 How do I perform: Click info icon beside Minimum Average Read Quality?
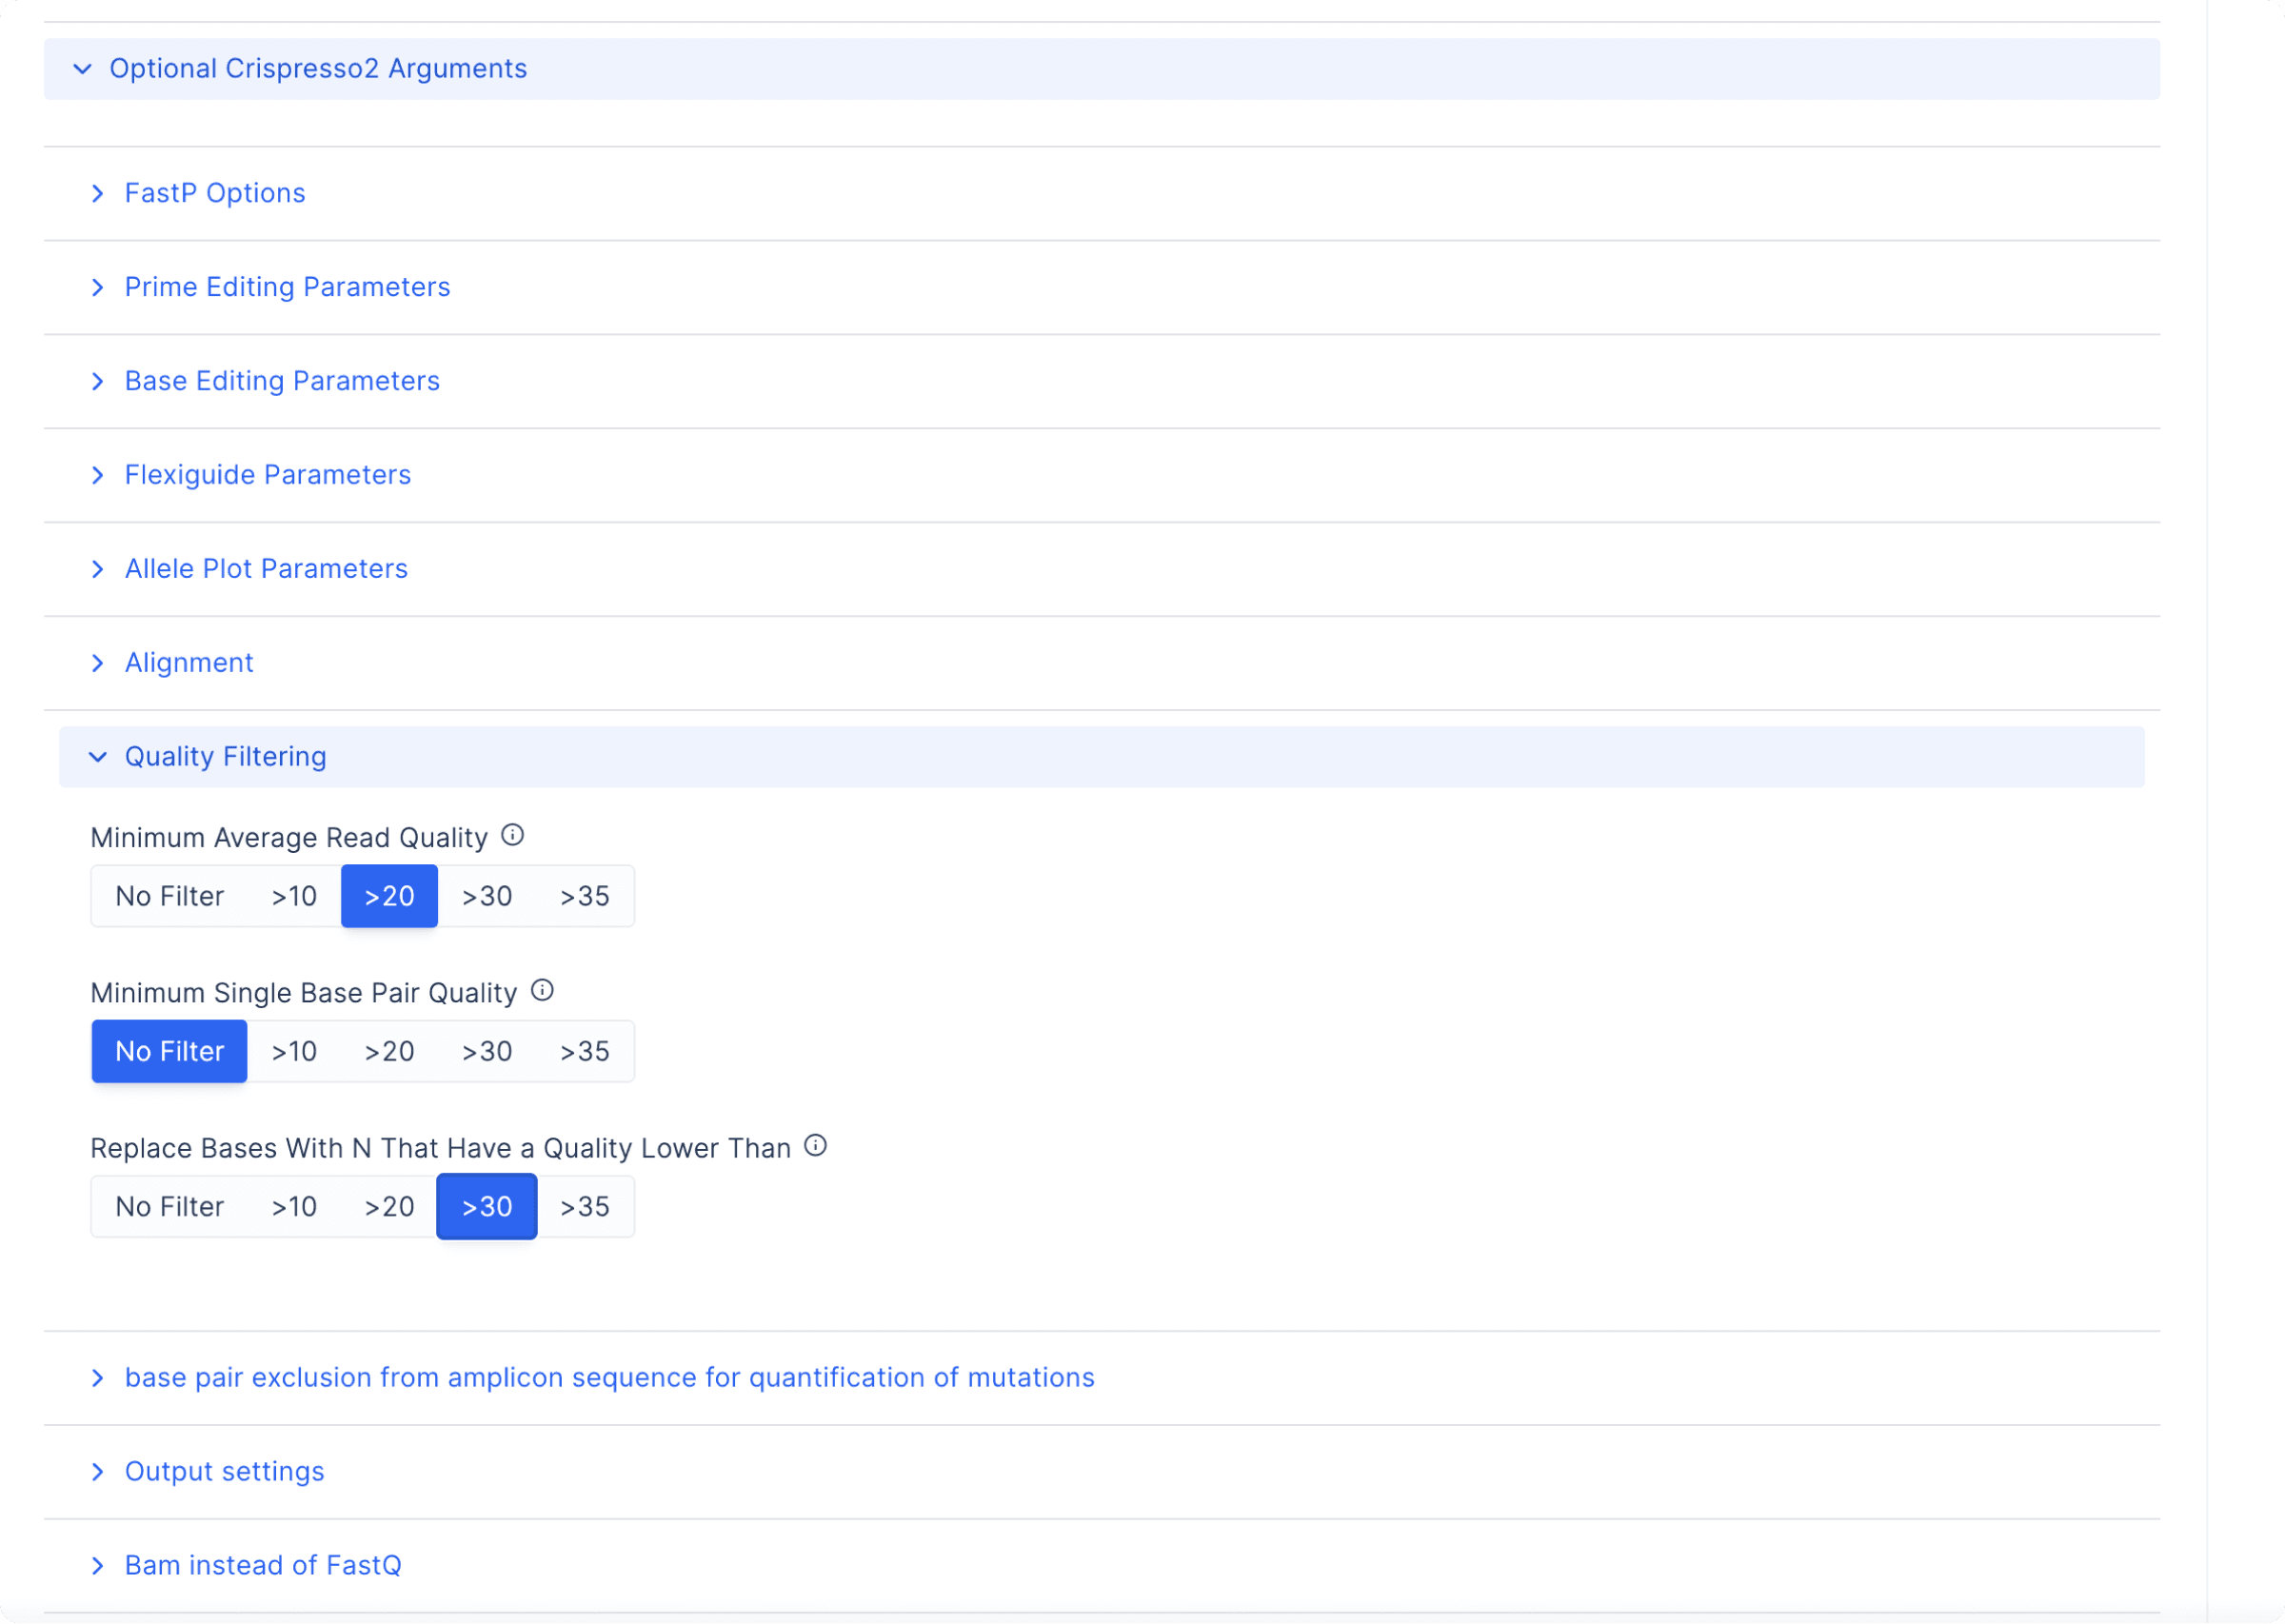coord(512,835)
